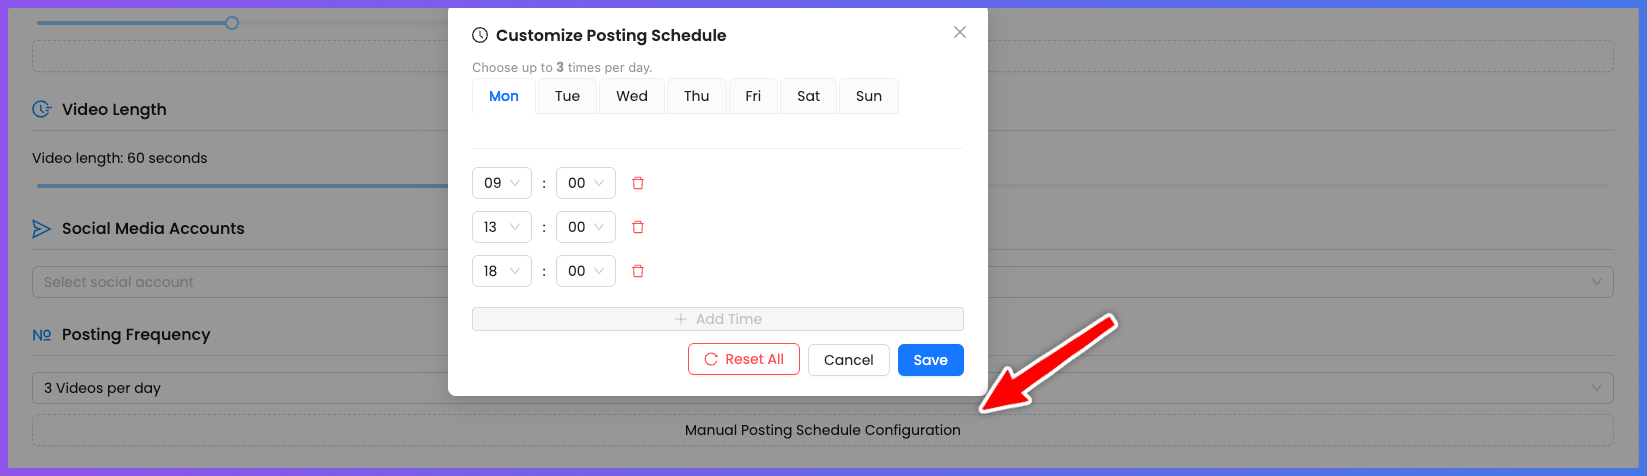Close the Customize Posting Schedule dialog
Image resolution: width=1647 pixels, height=476 pixels.
point(960,32)
